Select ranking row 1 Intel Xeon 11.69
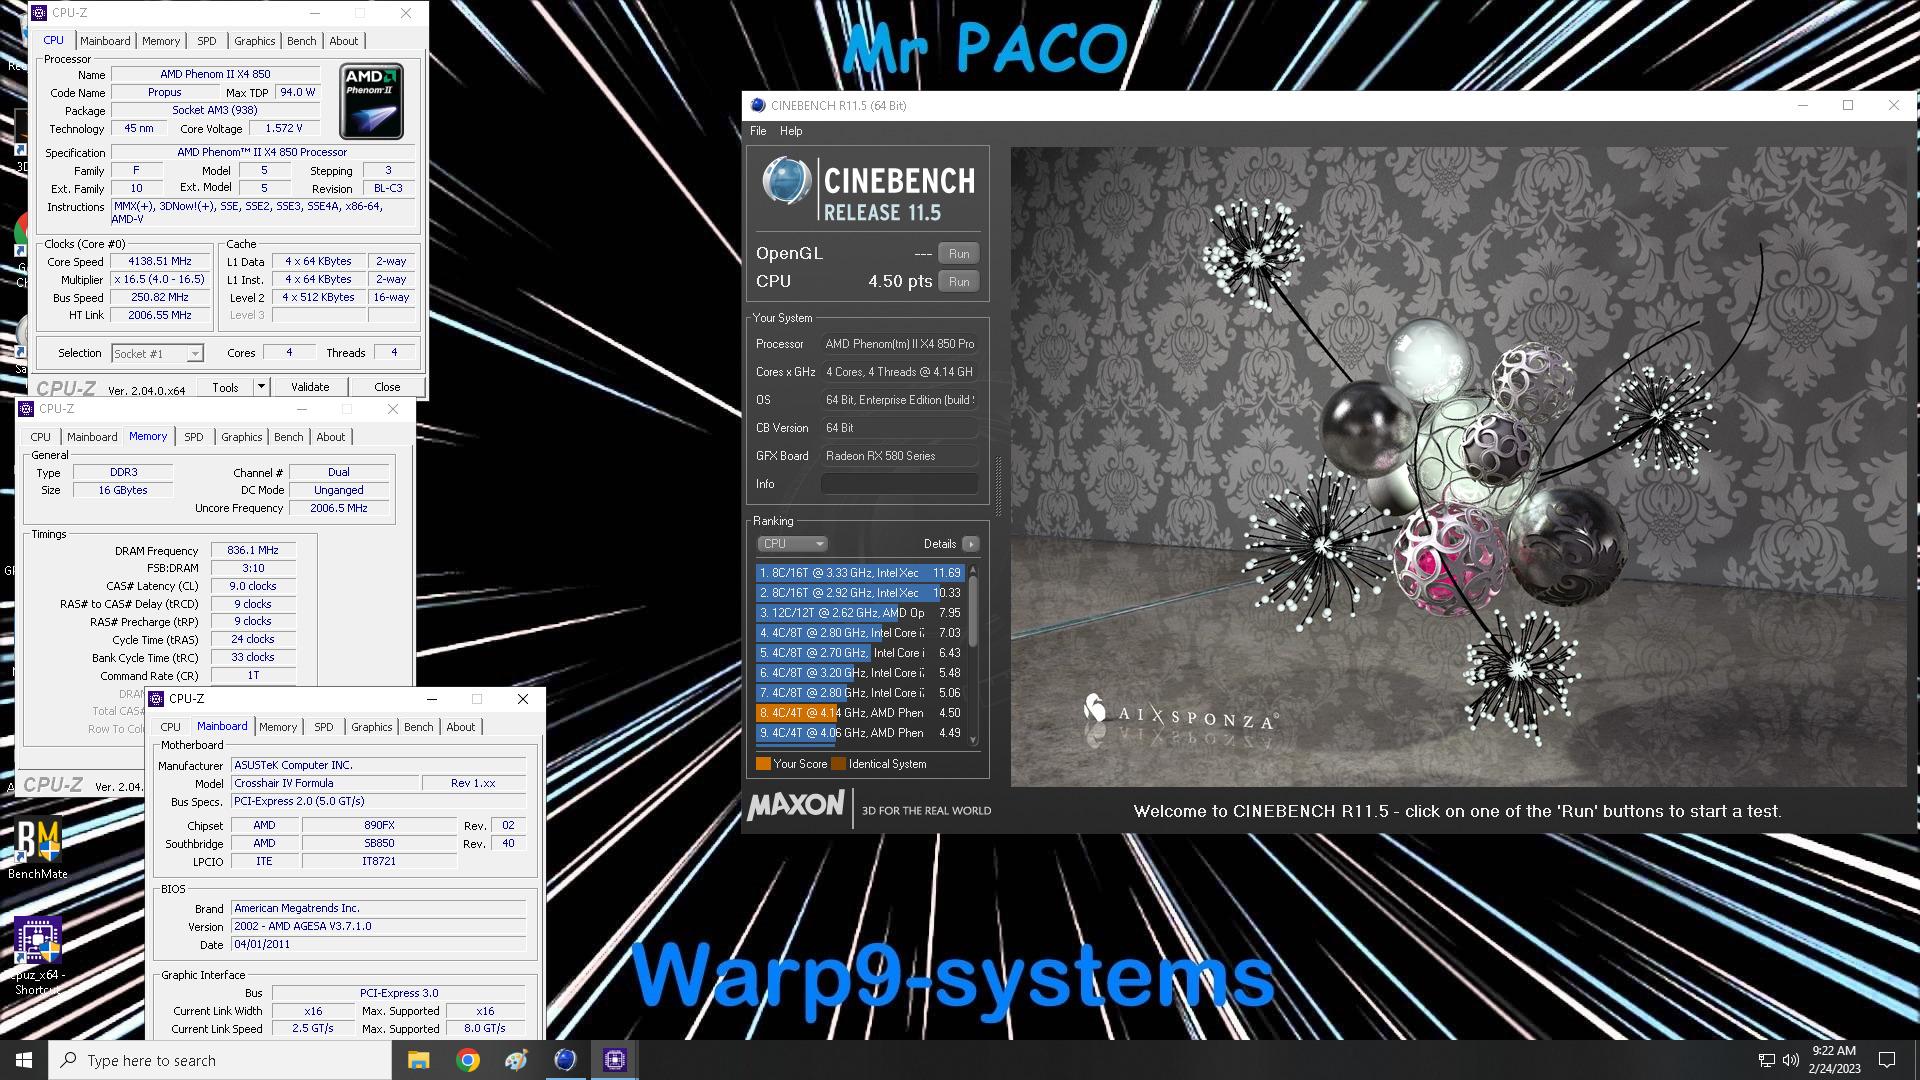1920x1080 pixels. 860,573
